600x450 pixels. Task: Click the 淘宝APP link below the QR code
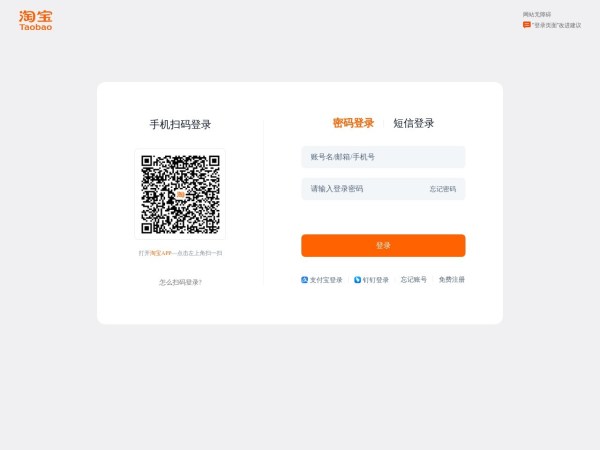161,253
